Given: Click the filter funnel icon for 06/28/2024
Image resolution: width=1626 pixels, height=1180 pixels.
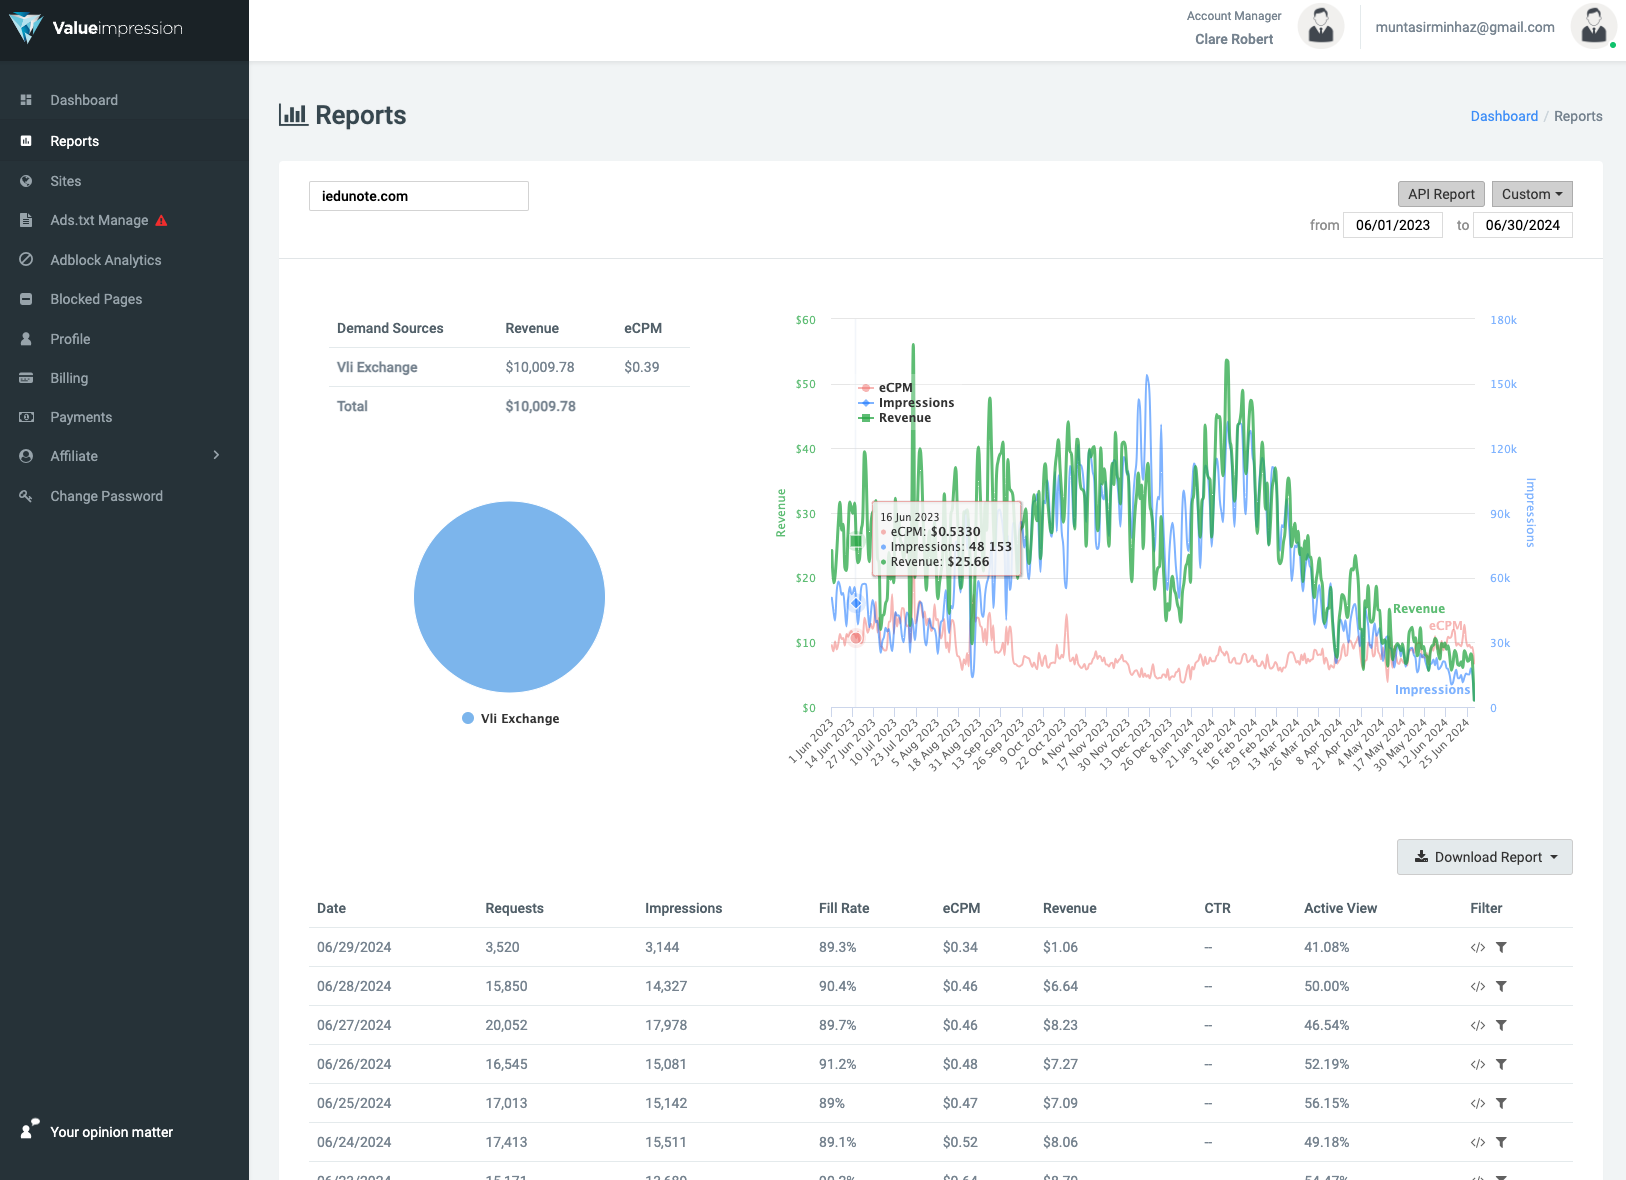Looking at the screenshot, I should 1501,987.
